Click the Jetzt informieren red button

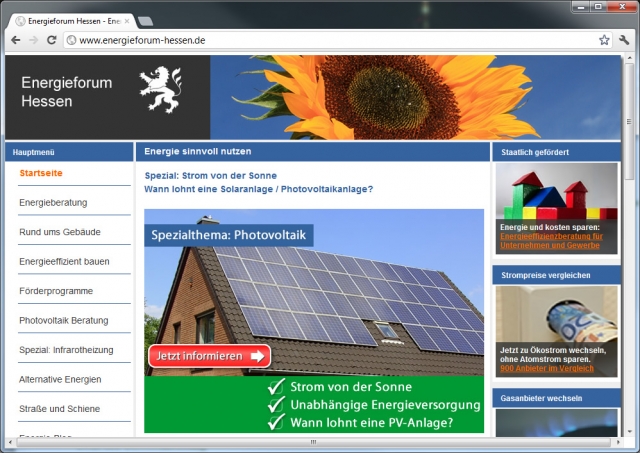pos(209,356)
